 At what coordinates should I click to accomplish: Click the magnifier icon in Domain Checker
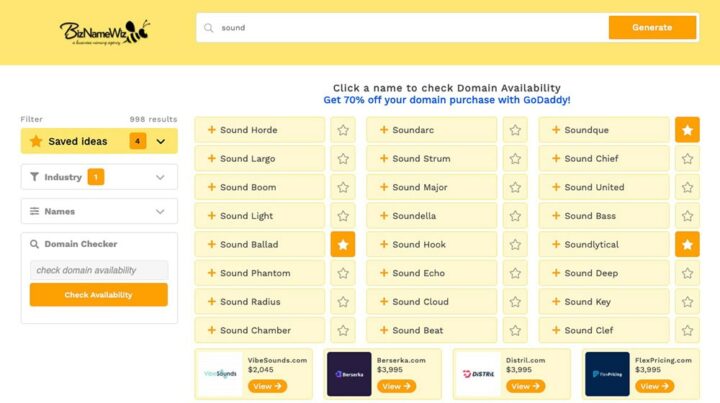pos(35,244)
